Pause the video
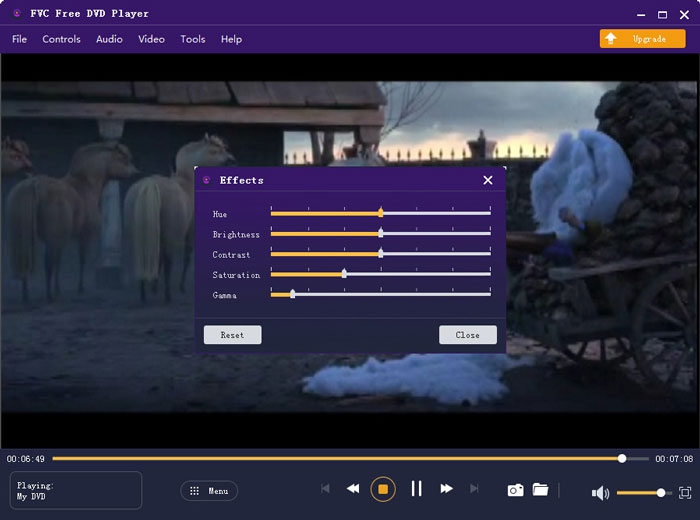 [x=417, y=489]
